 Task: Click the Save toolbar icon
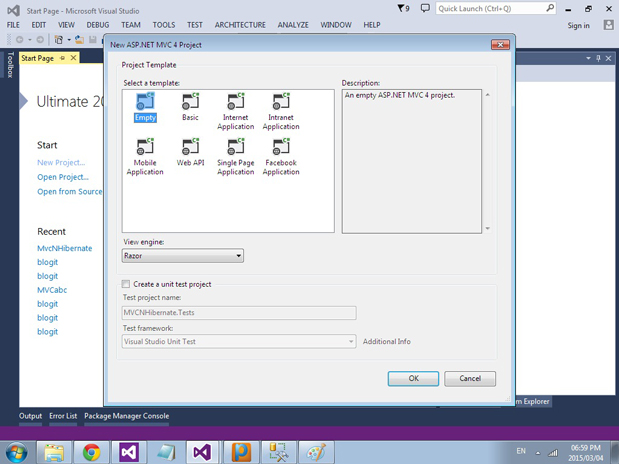point(93,39)
